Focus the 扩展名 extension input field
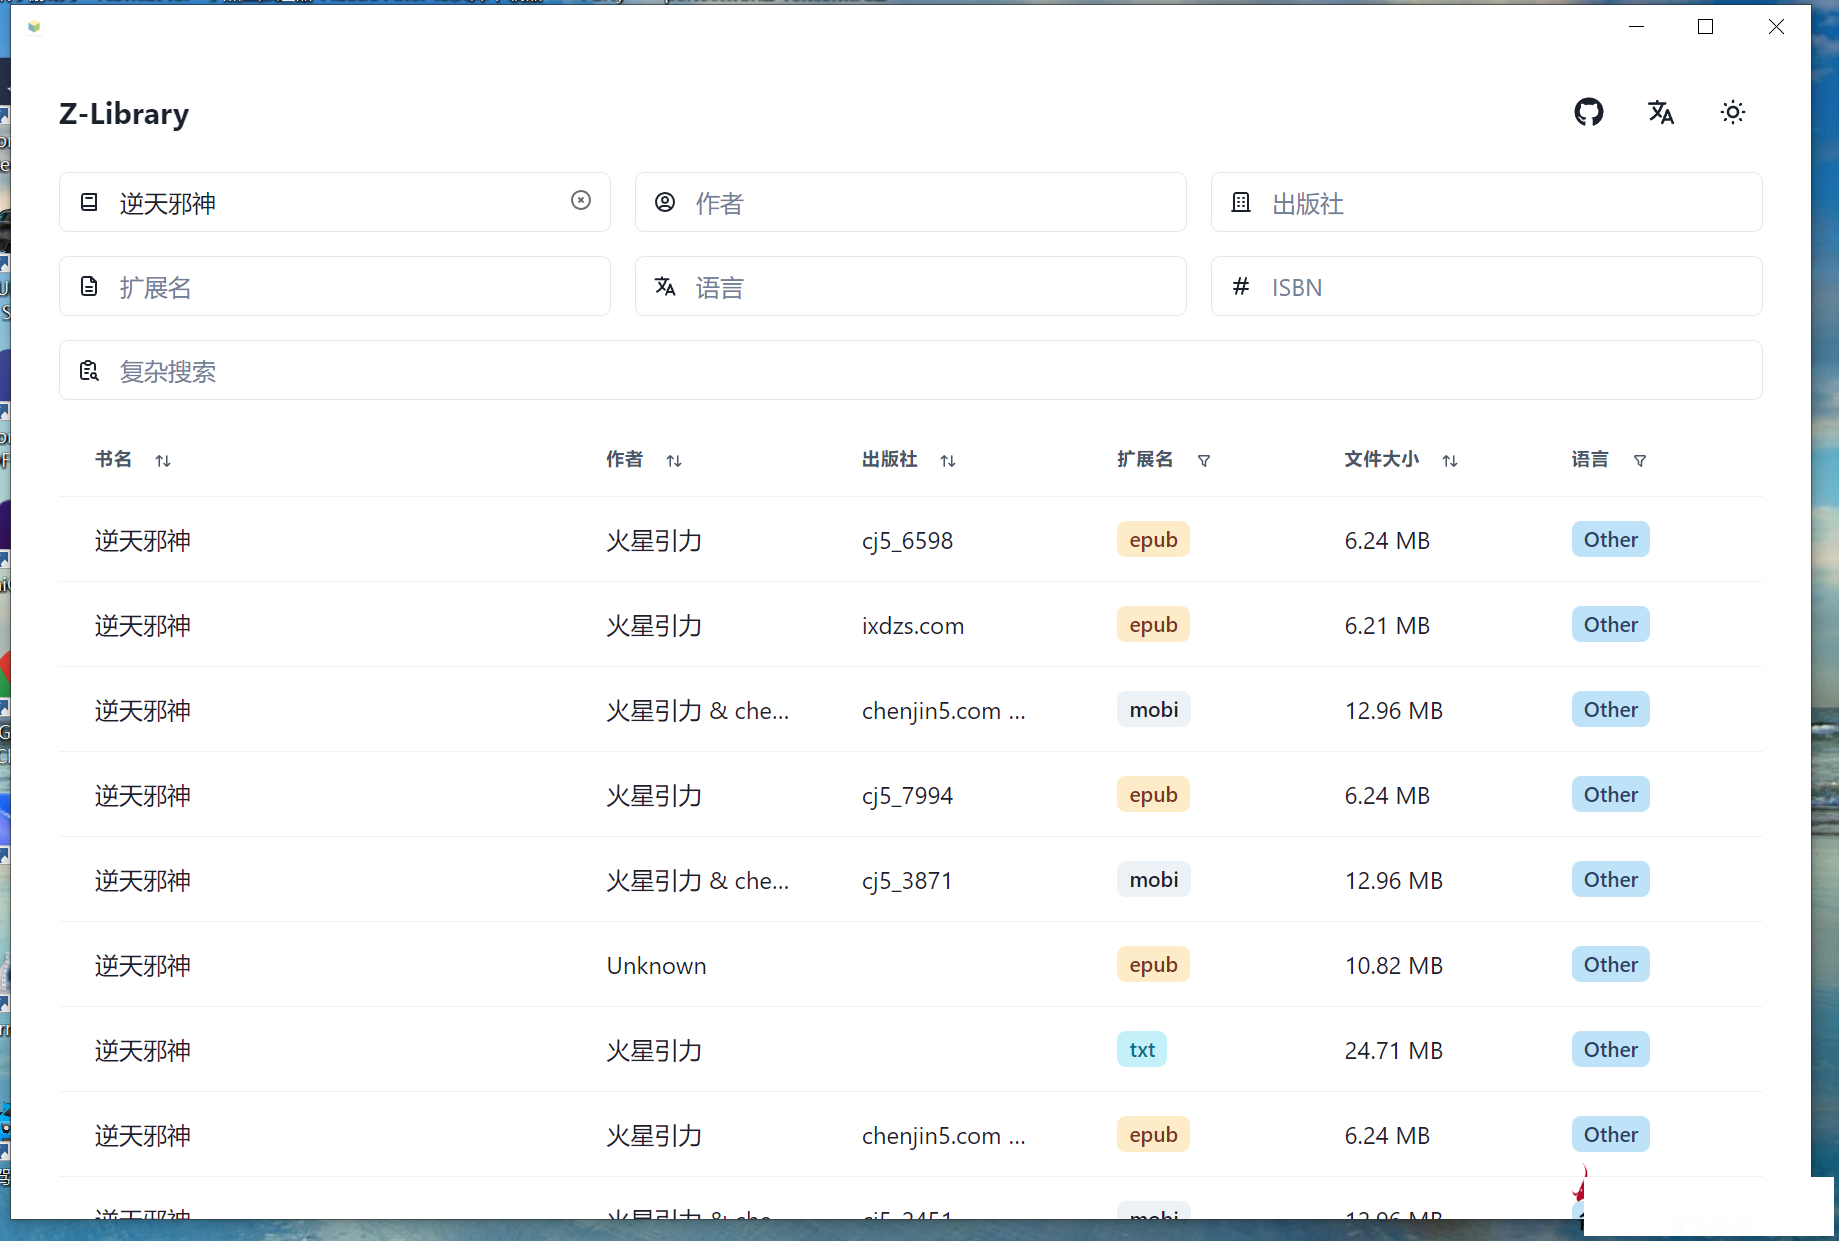The width and height of the screenshot is (1839, 1241). point(335,287)
